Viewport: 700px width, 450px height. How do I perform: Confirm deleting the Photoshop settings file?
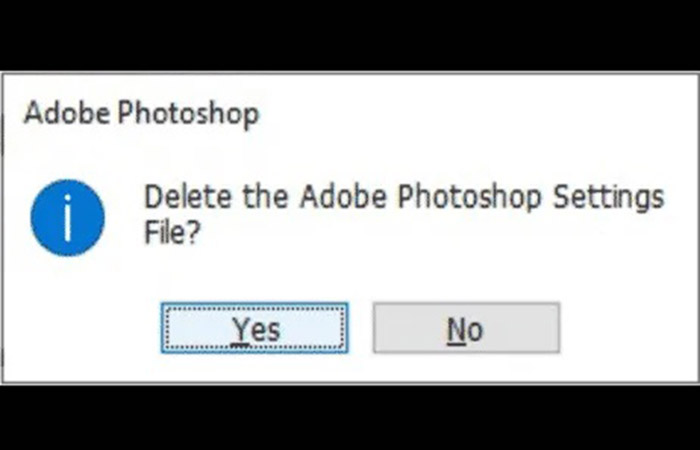click(255, 328)
